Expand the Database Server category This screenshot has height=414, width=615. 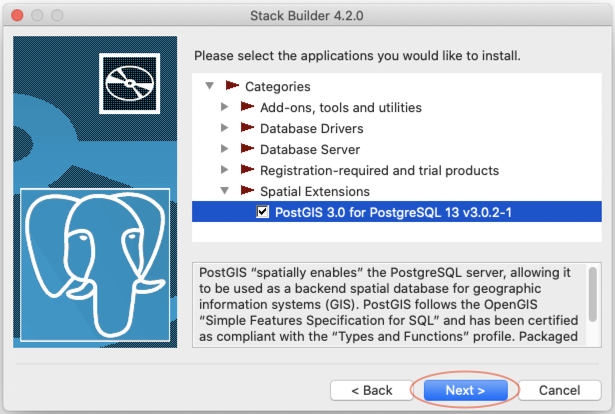click(224, 149)
